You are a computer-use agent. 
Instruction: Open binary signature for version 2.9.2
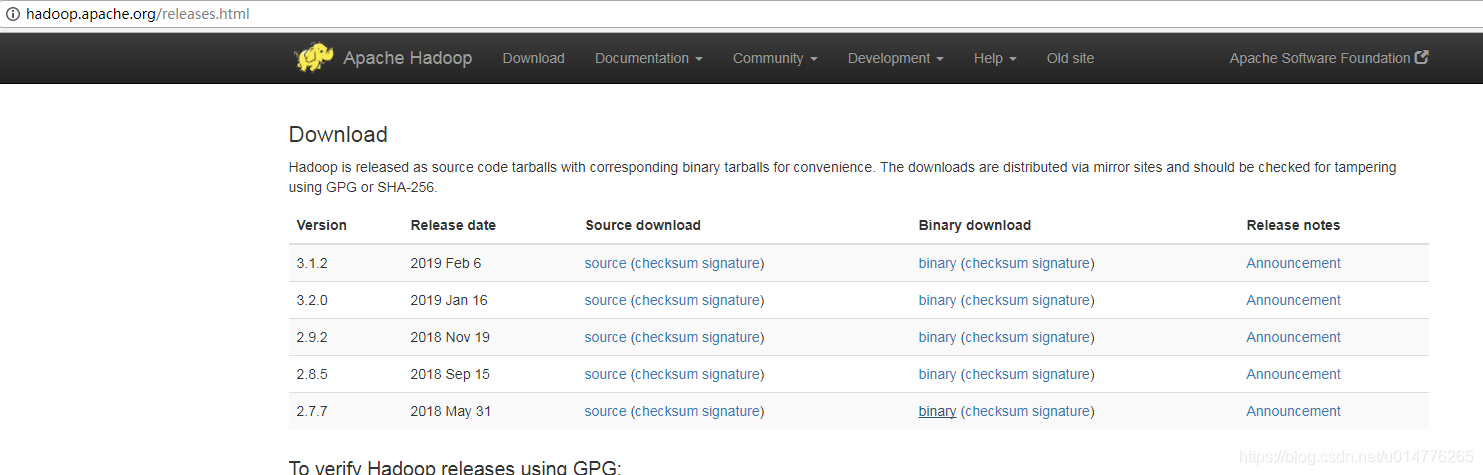(x=1060, y=337)
